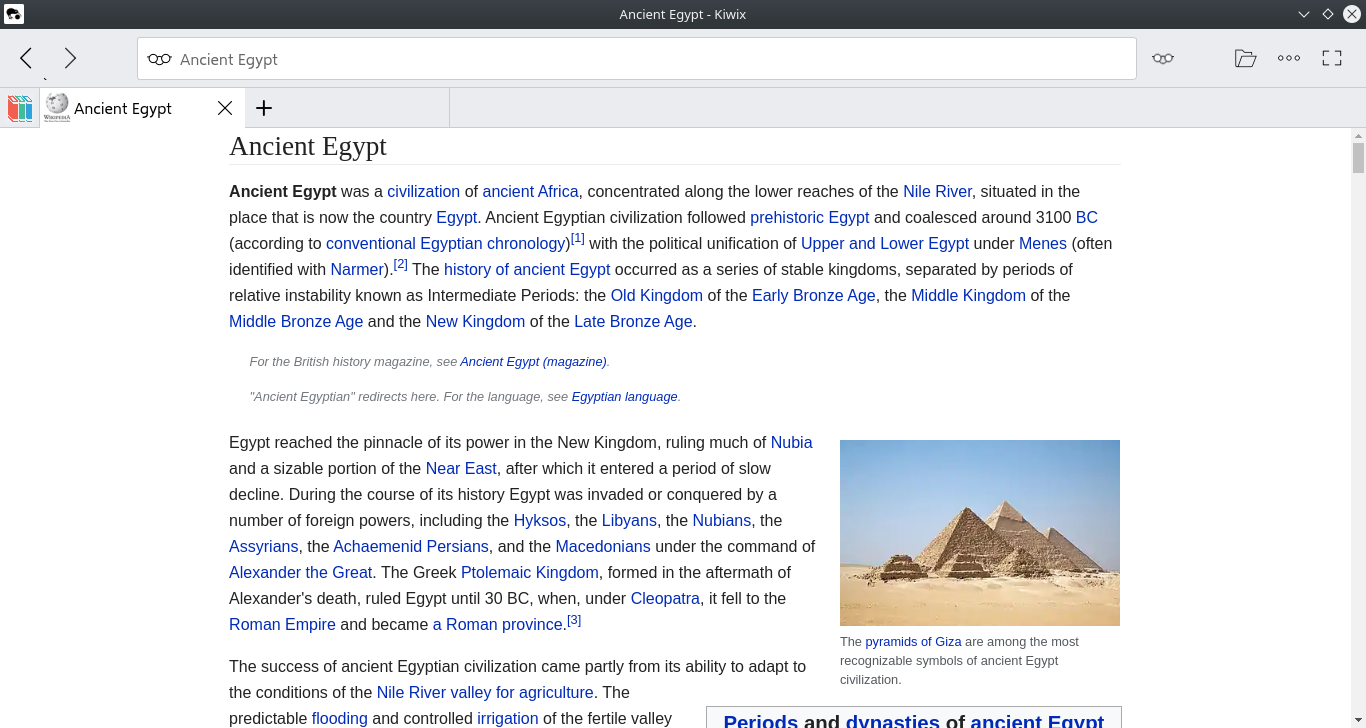Viewport: 1366px width, 728px height.
Task: Follow the Menes link
Action: point(1043,243)
